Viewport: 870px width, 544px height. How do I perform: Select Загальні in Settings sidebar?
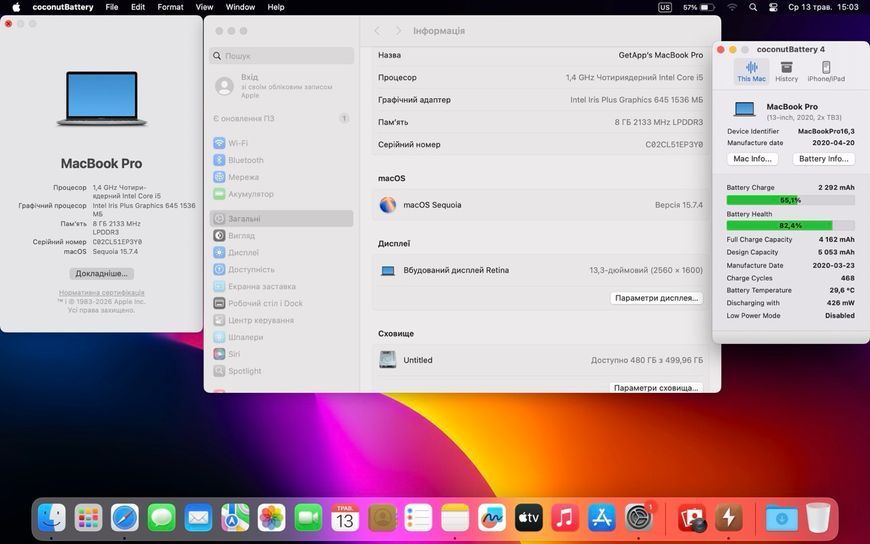pyautogui.click(x=282, y=219)
